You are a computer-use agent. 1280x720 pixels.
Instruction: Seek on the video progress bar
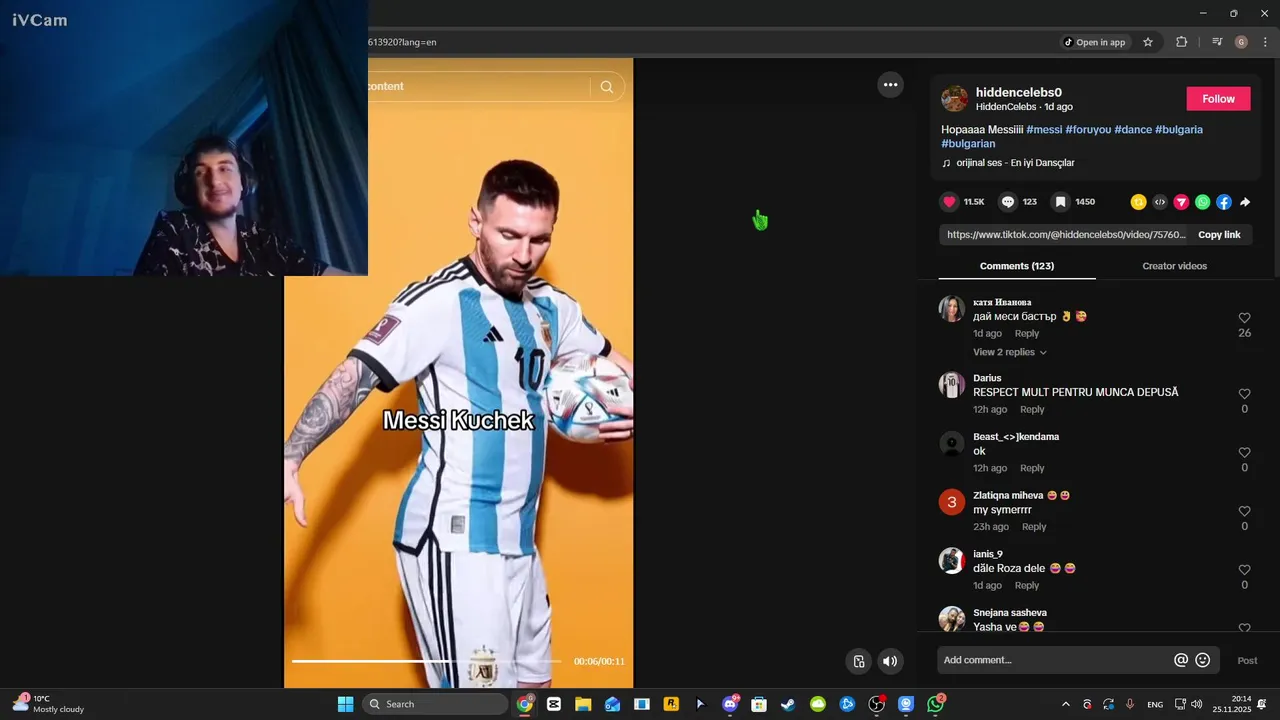tap(426, 661)
